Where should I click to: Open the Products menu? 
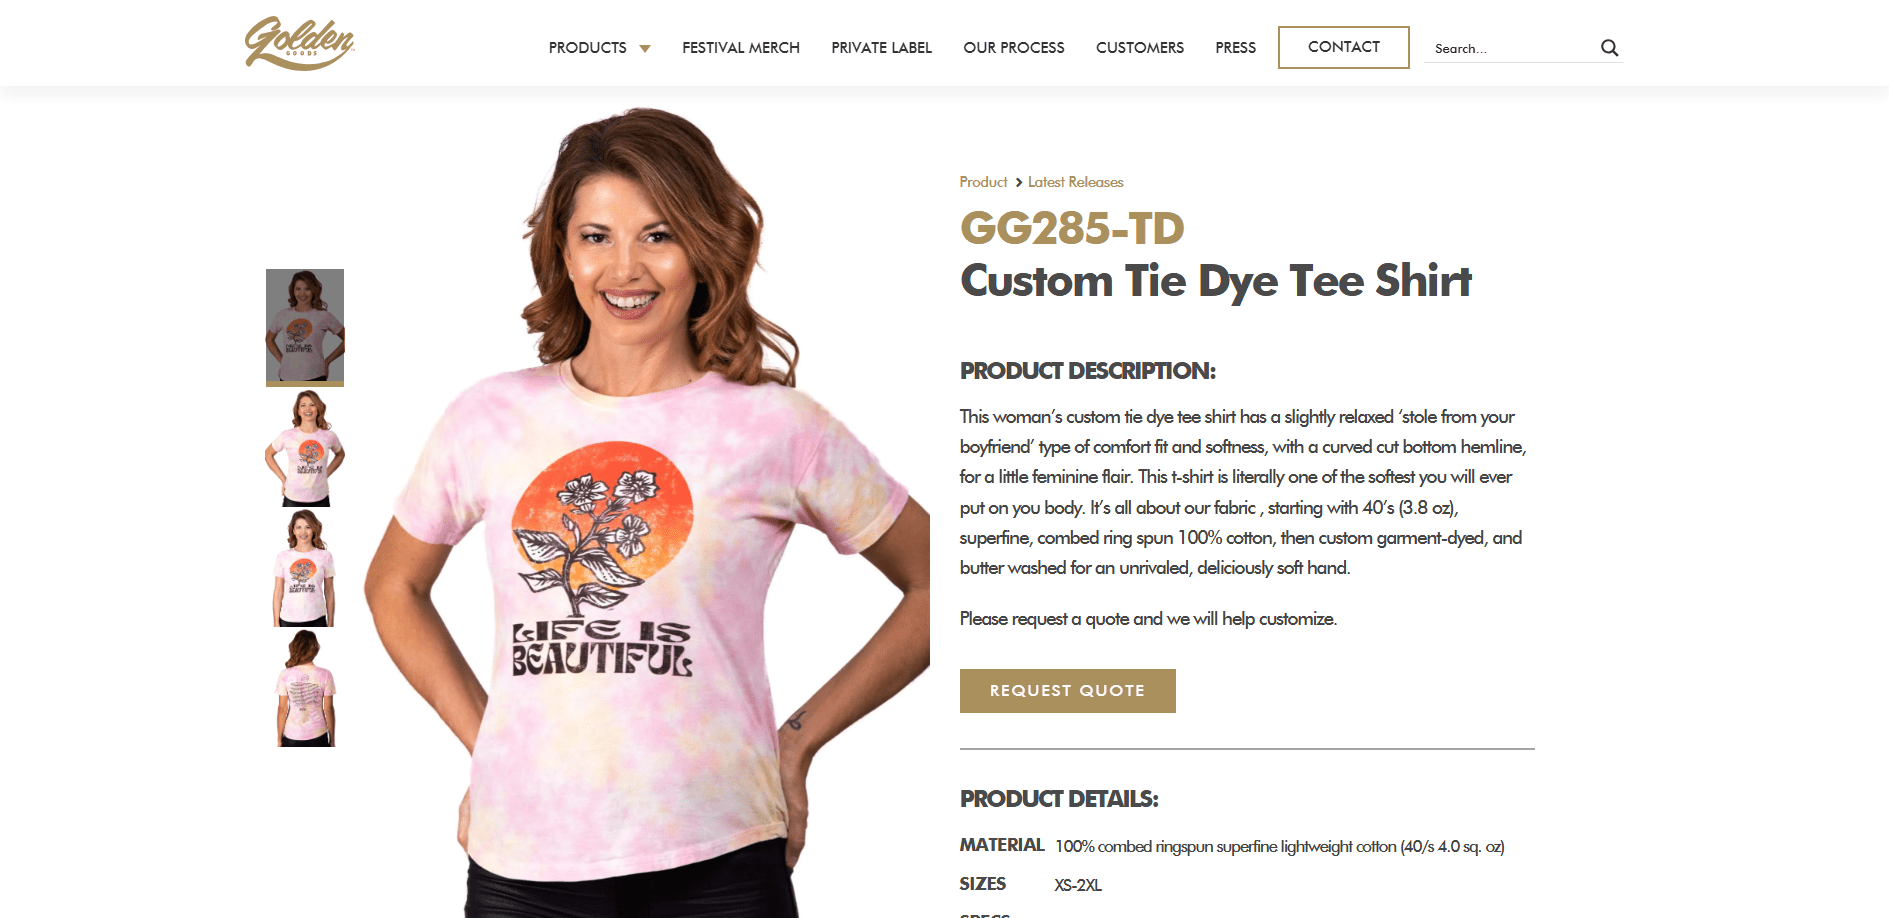(x=588, y=48)
